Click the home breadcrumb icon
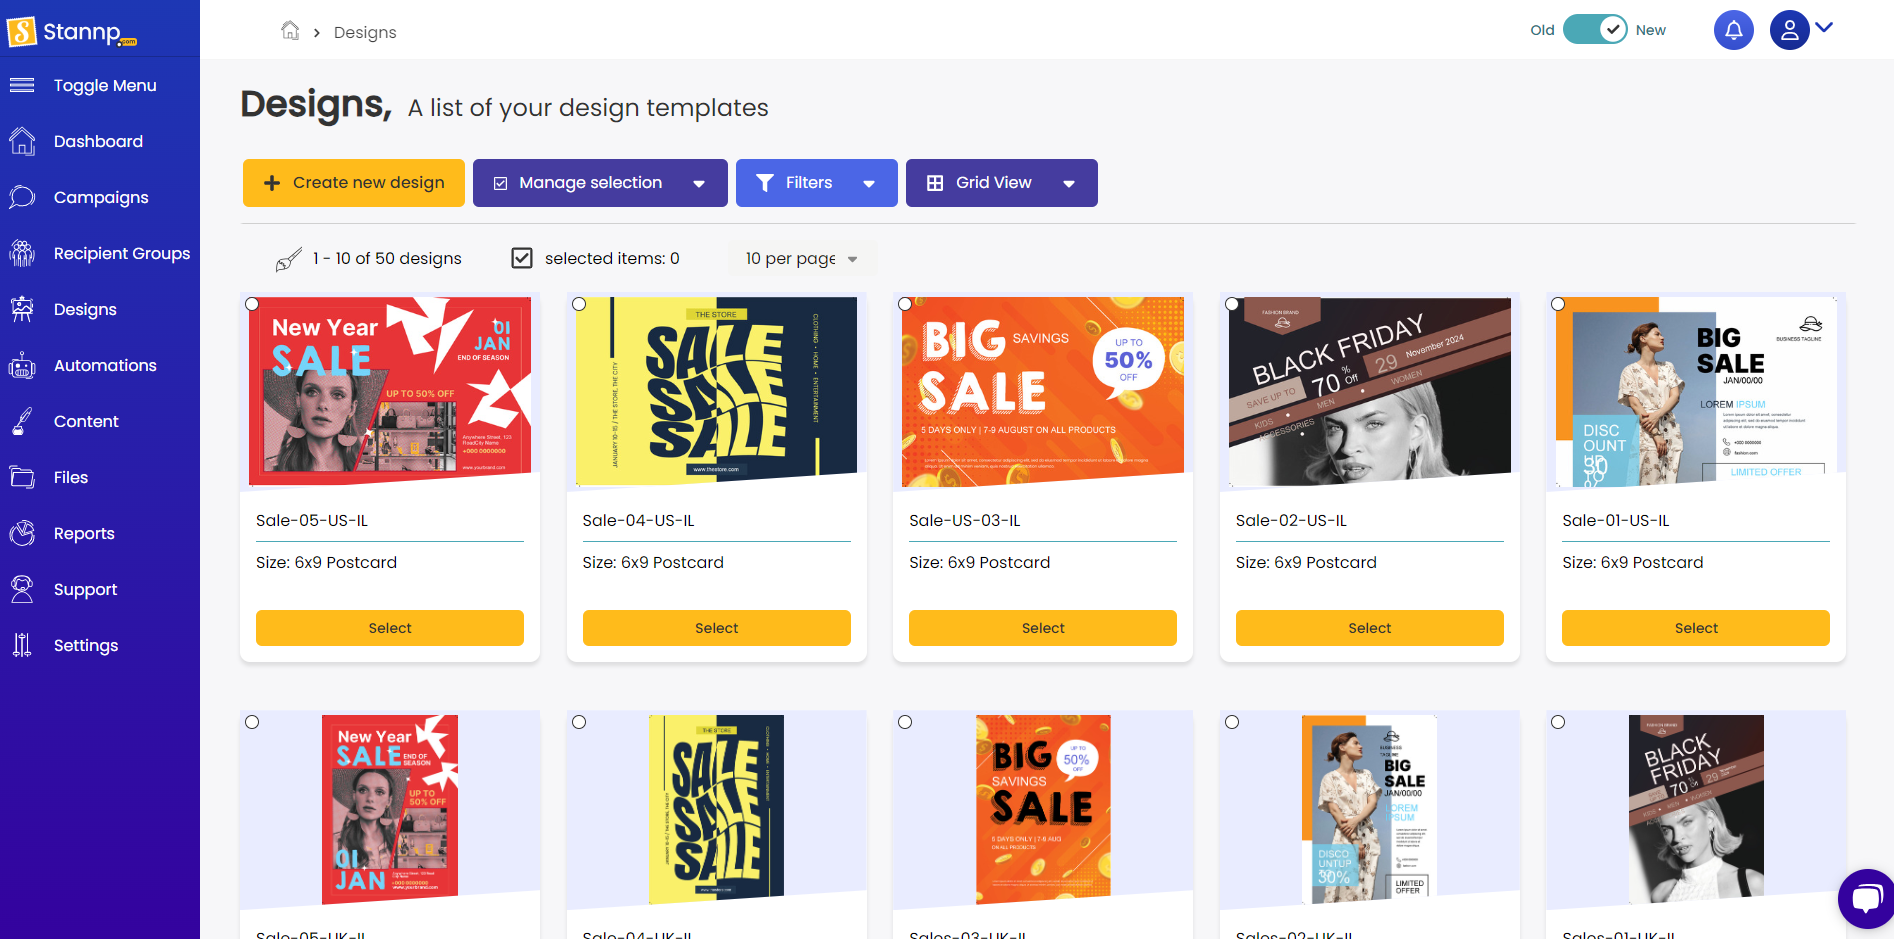1894x939 pixels. pos(290,31)
